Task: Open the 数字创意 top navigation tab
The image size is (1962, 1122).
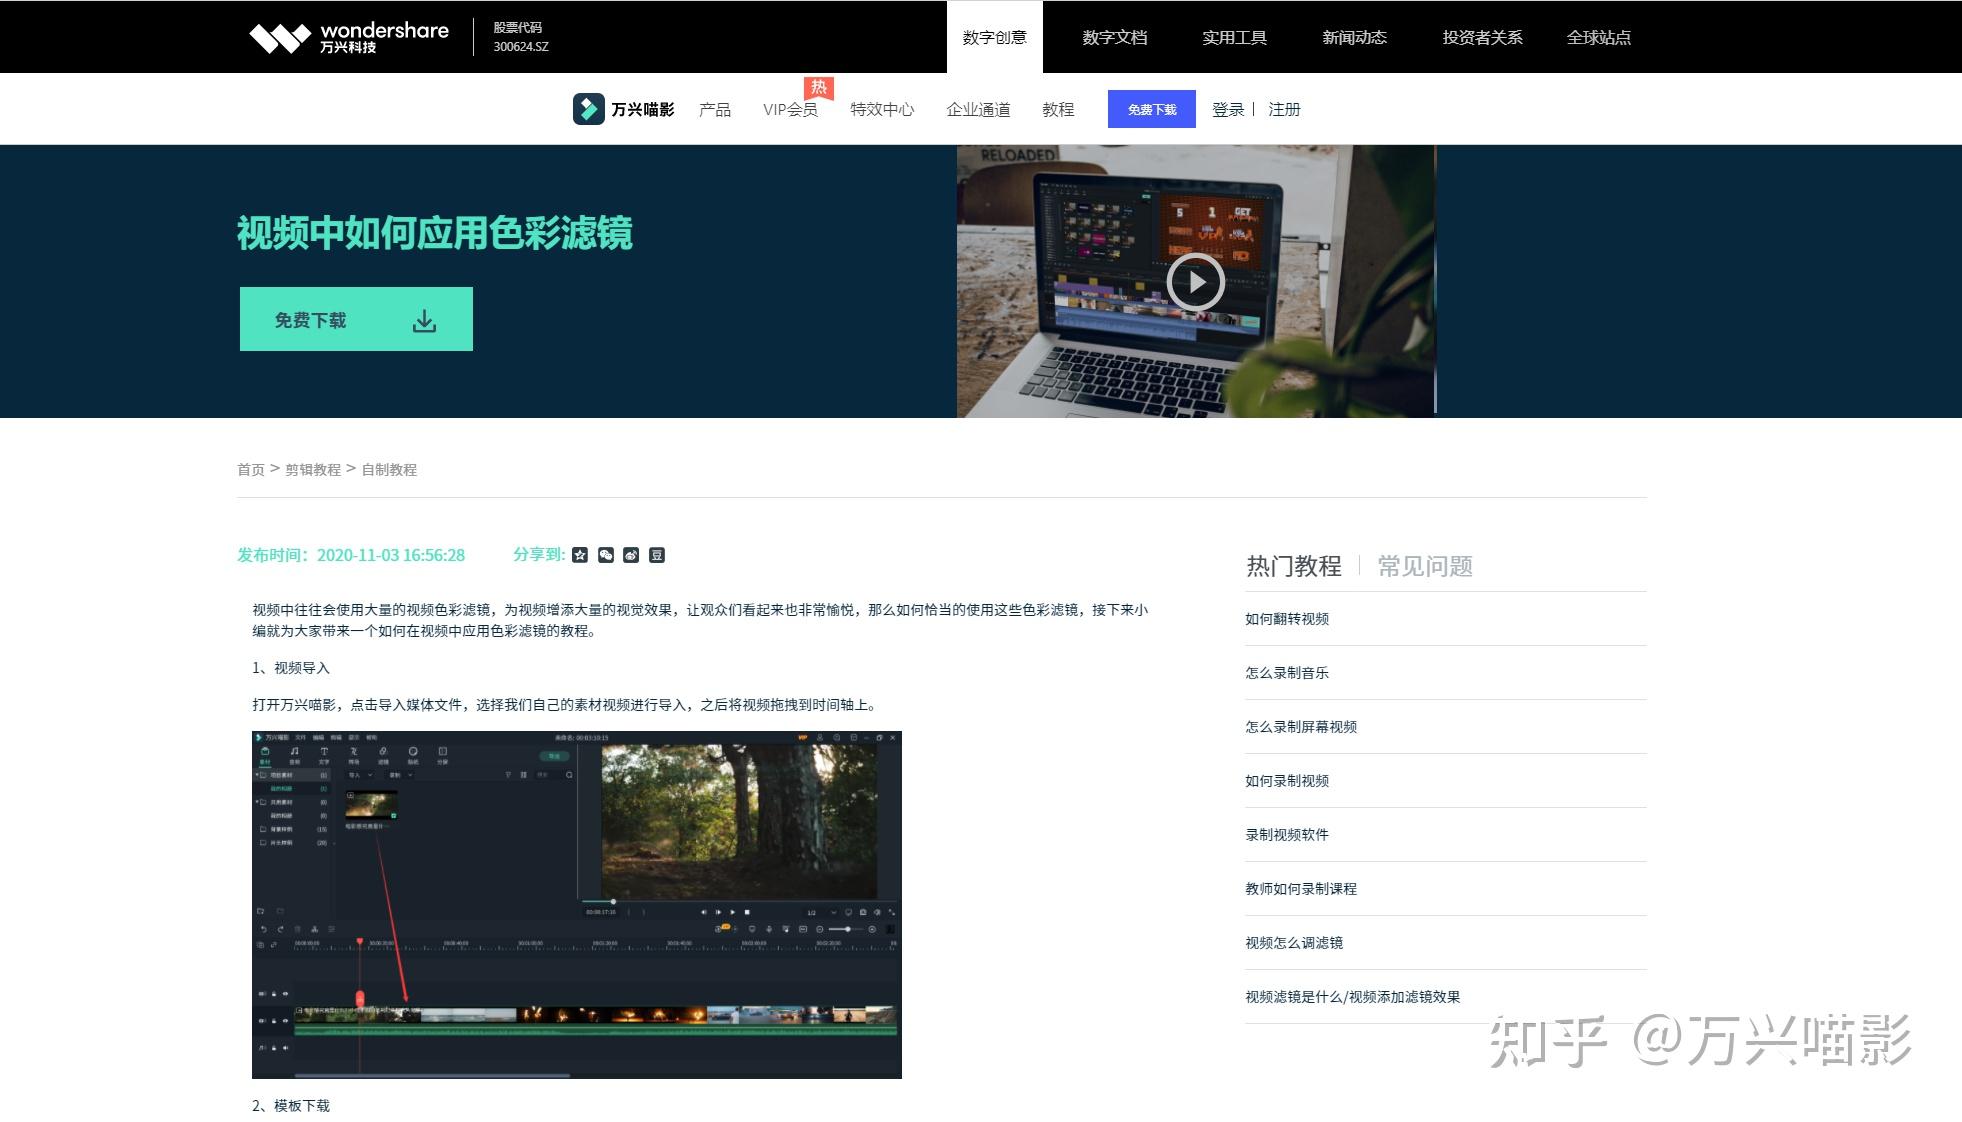Action: click(x=995, y=37)
